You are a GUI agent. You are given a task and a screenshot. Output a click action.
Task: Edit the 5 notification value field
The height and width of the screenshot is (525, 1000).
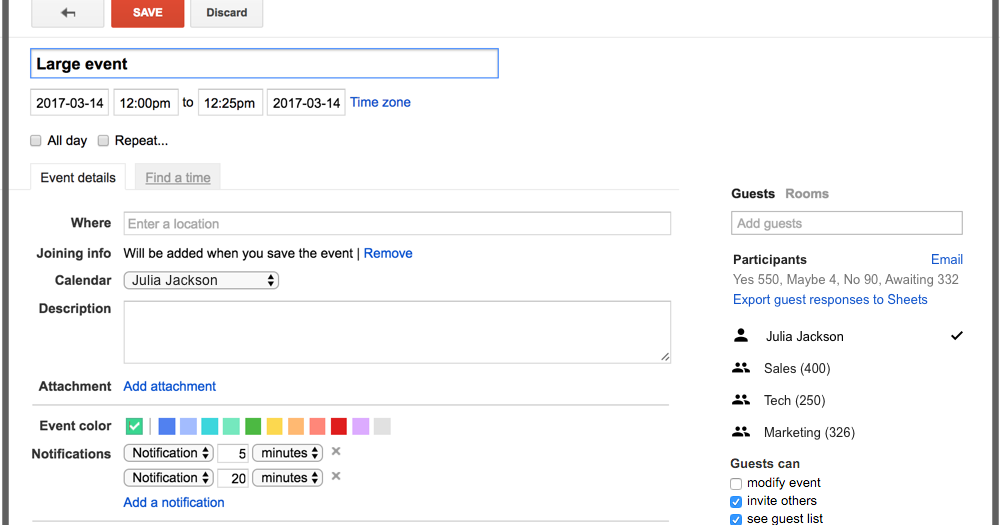tap(233, 454)
